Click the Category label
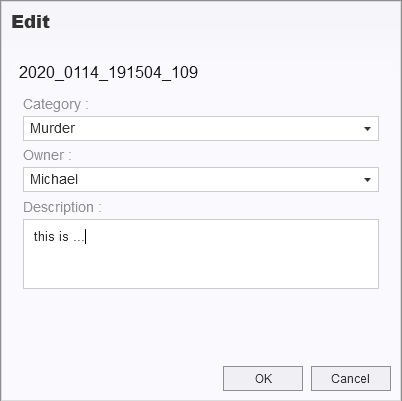 pos(56,104)
